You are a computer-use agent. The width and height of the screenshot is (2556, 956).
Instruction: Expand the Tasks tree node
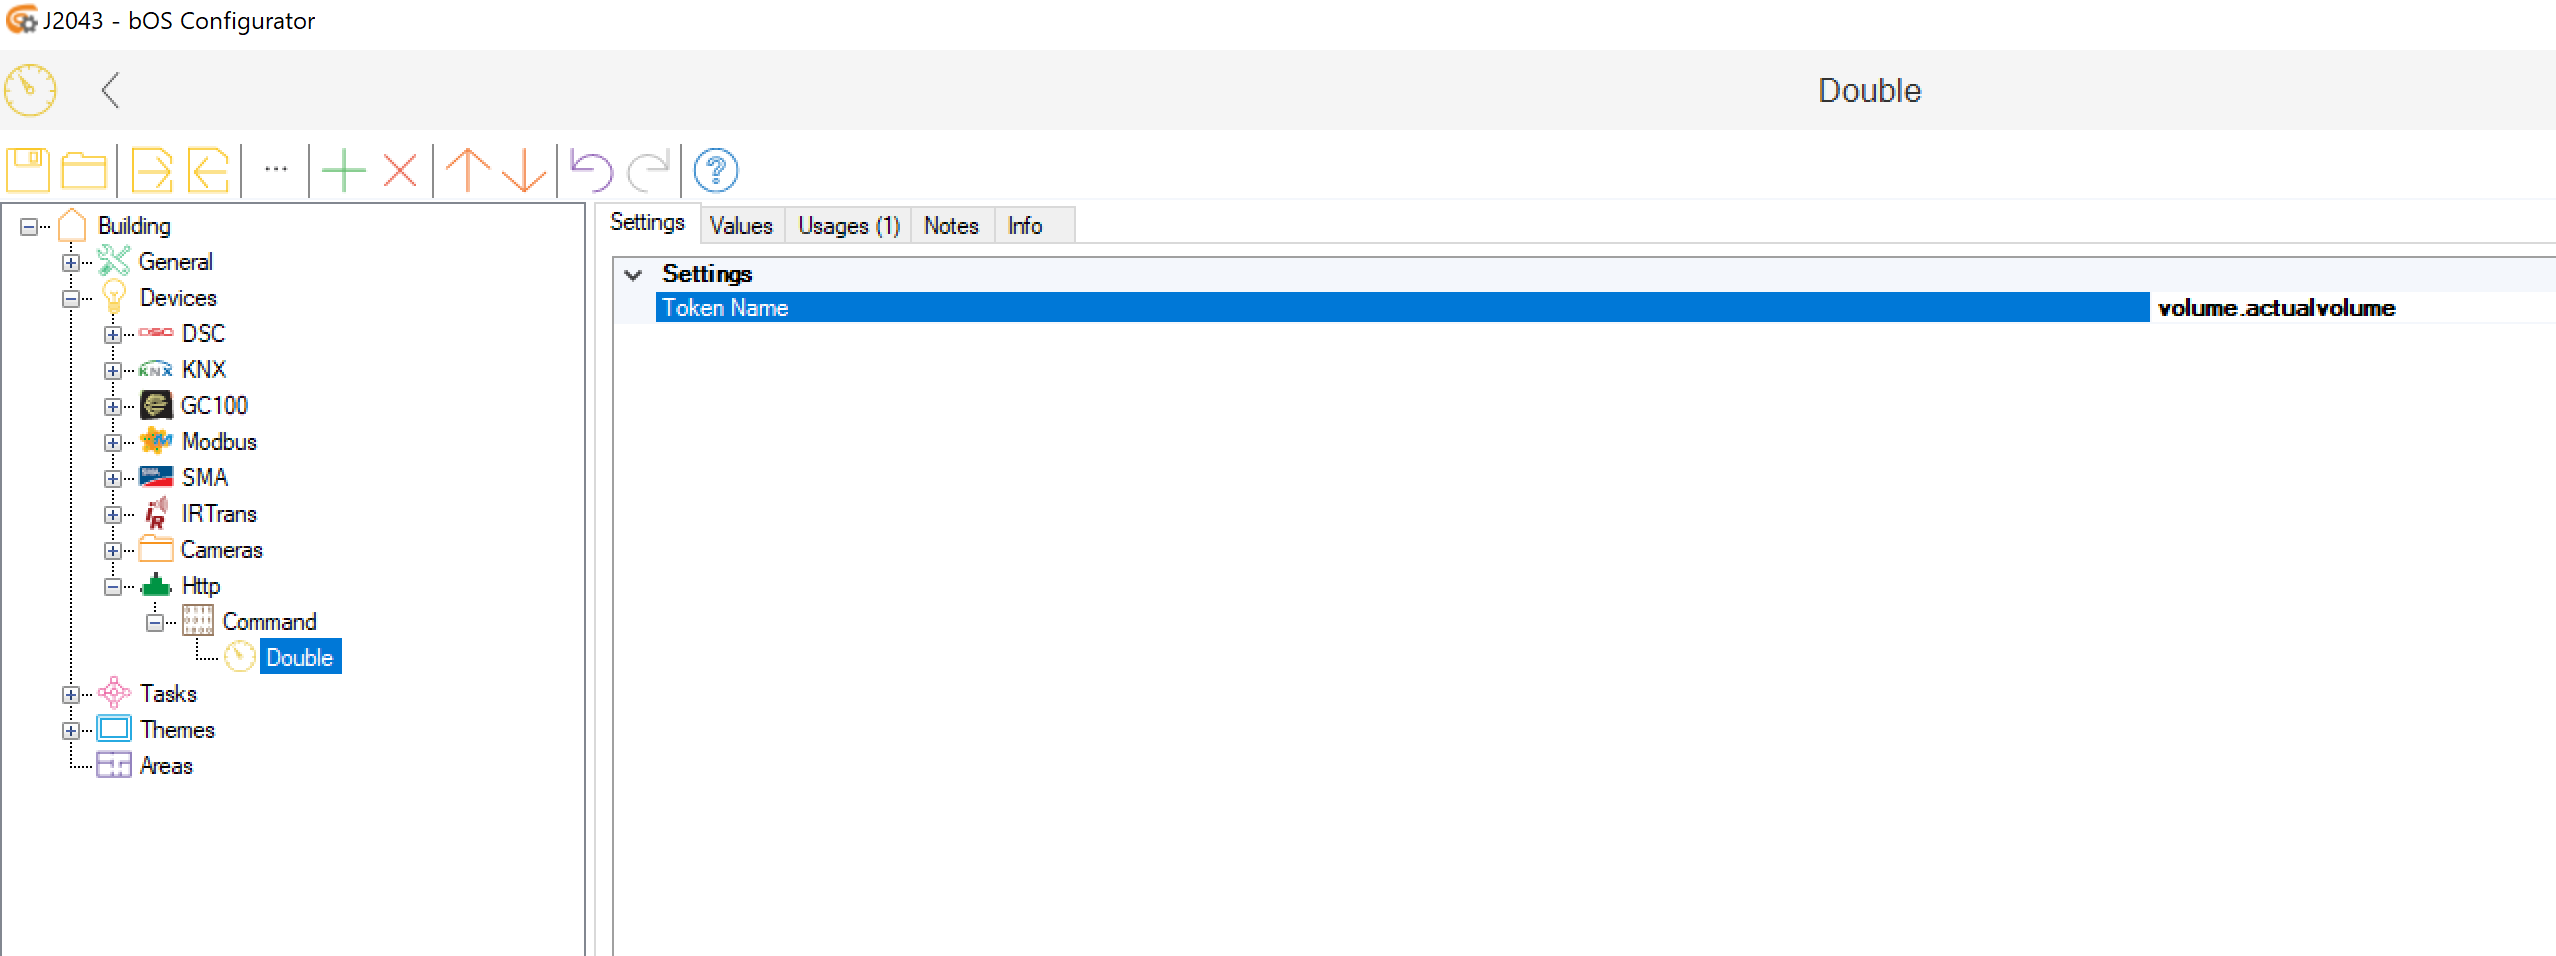click(x=70, y=695)
